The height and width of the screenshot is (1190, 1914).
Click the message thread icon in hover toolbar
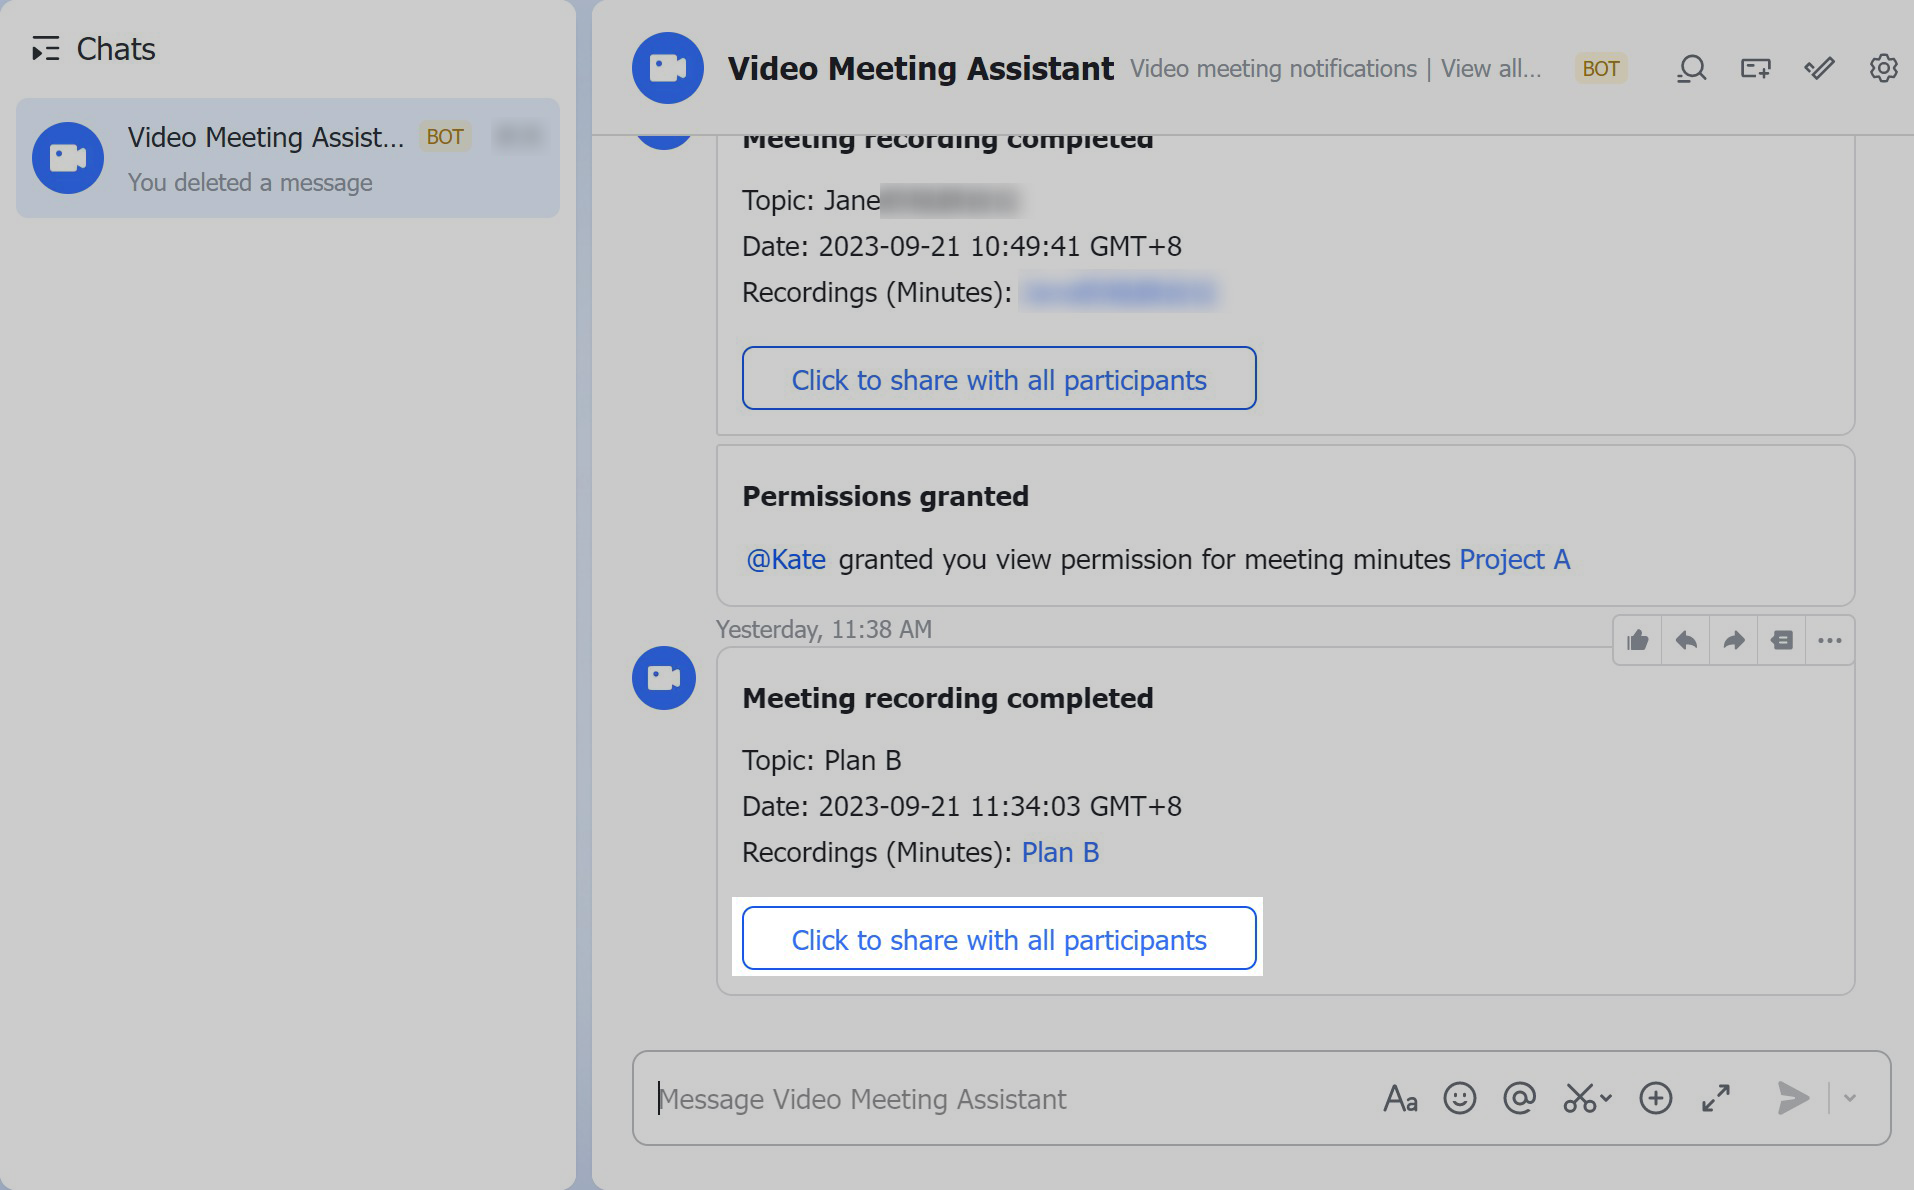(1781, 640)
